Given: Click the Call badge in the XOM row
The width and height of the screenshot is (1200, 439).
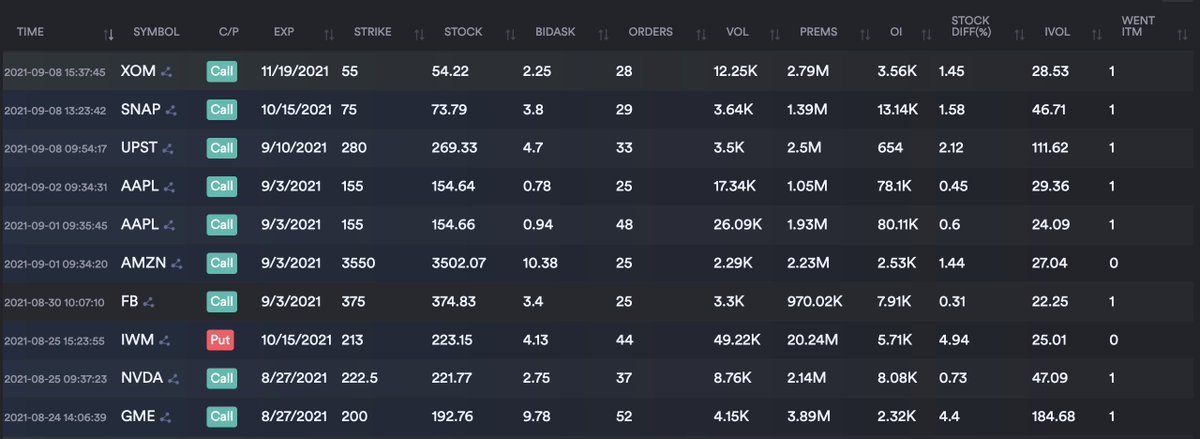Looking at the screenshot, I should pos(220,72).
